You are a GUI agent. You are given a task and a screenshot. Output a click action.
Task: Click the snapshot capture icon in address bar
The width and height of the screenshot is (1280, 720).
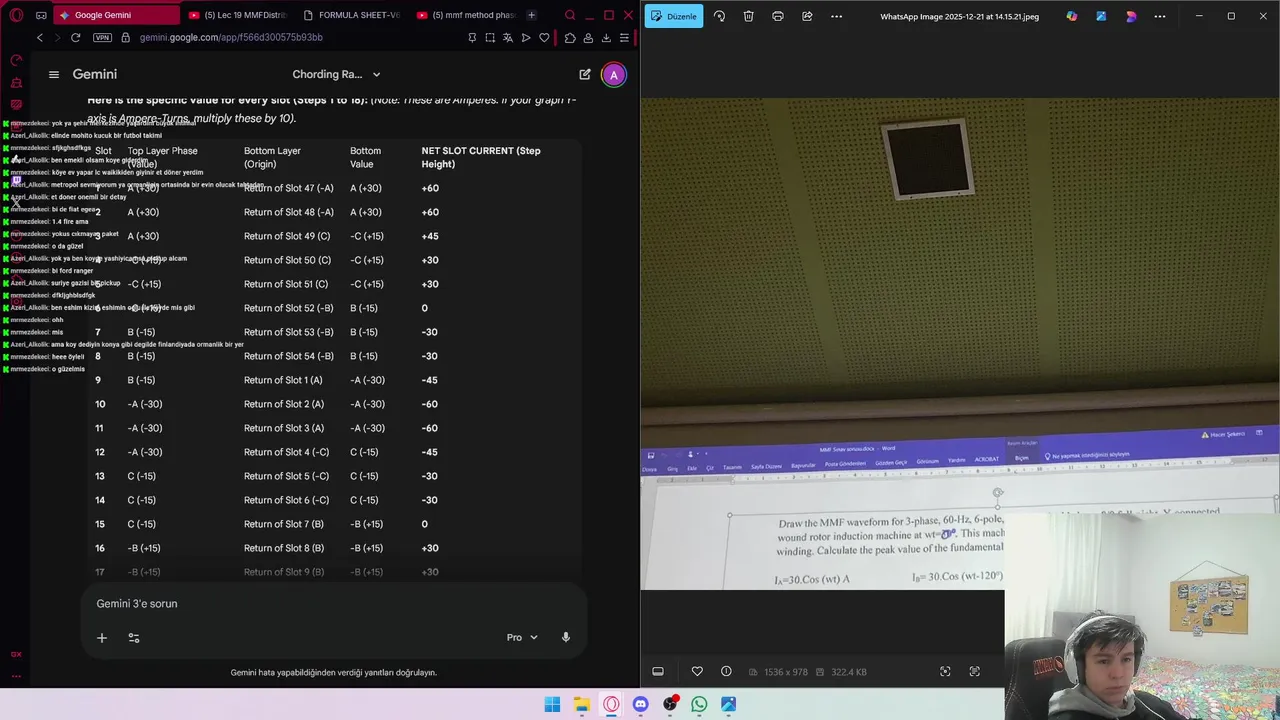click(490, 37)
